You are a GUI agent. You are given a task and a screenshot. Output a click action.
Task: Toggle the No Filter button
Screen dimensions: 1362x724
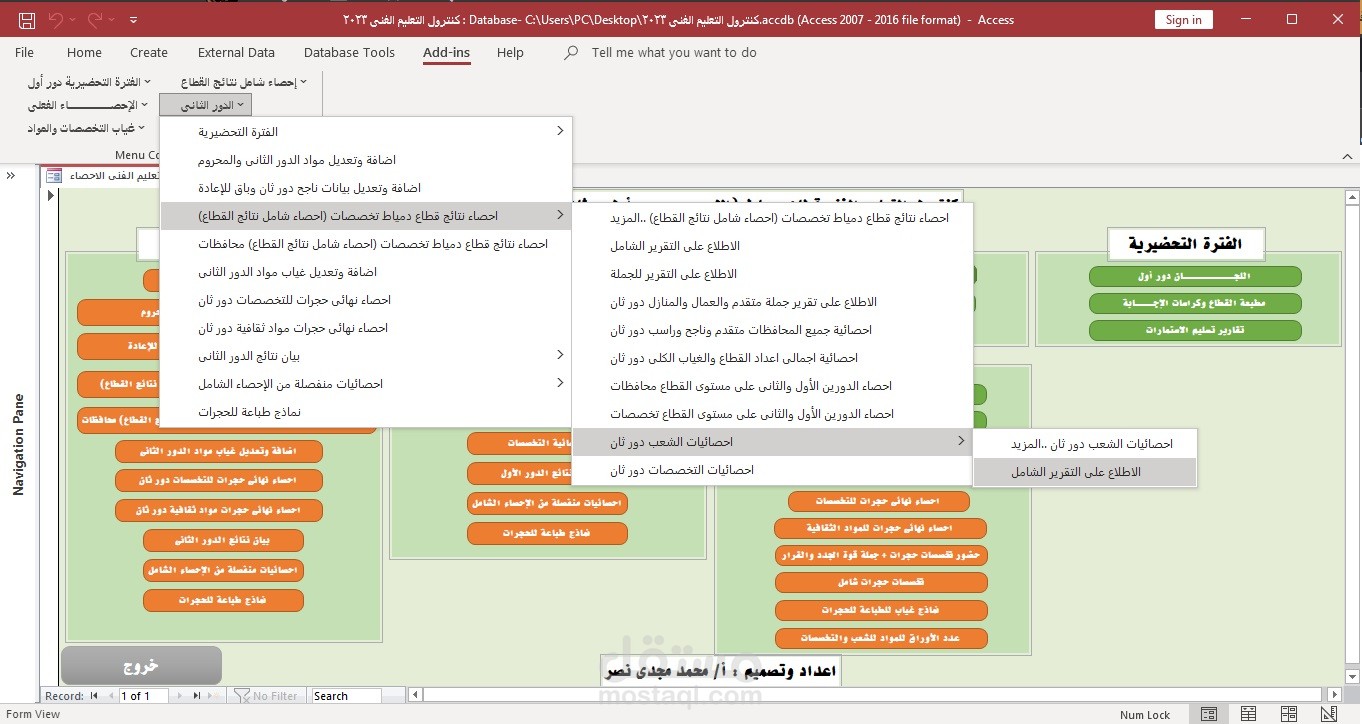coord(267,695)
